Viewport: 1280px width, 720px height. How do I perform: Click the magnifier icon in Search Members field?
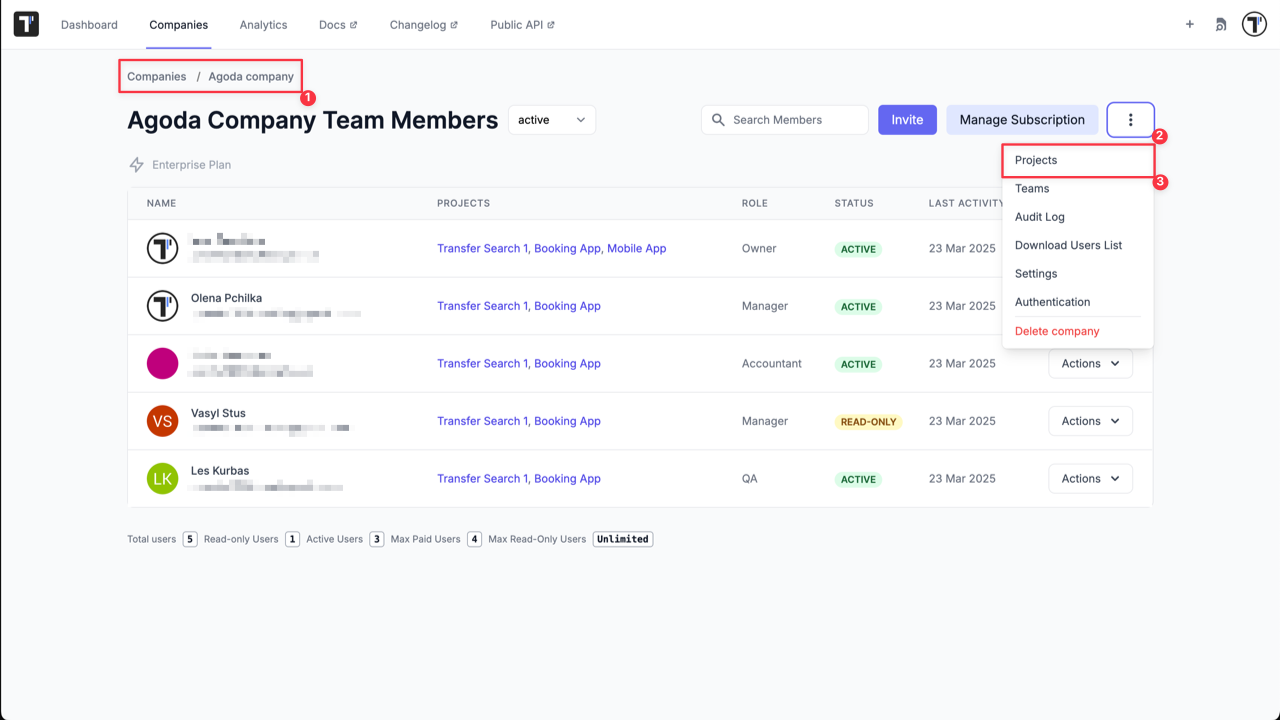click(717, 119)
